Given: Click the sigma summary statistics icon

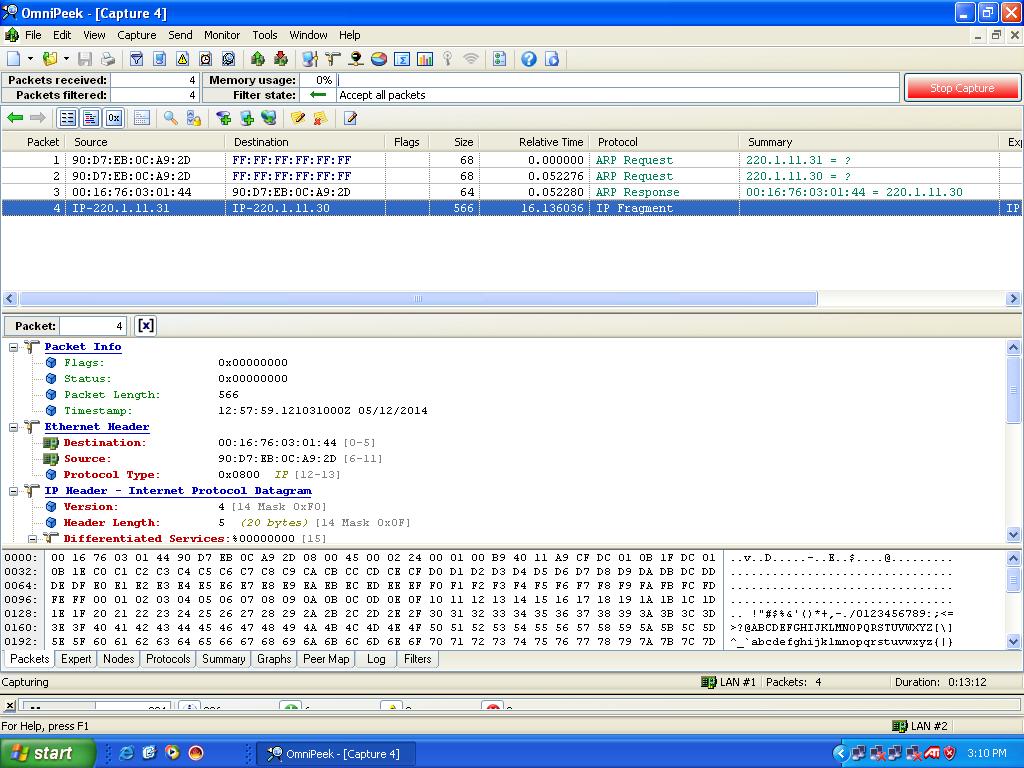Looking at the screenshot, I should (402, 59).
